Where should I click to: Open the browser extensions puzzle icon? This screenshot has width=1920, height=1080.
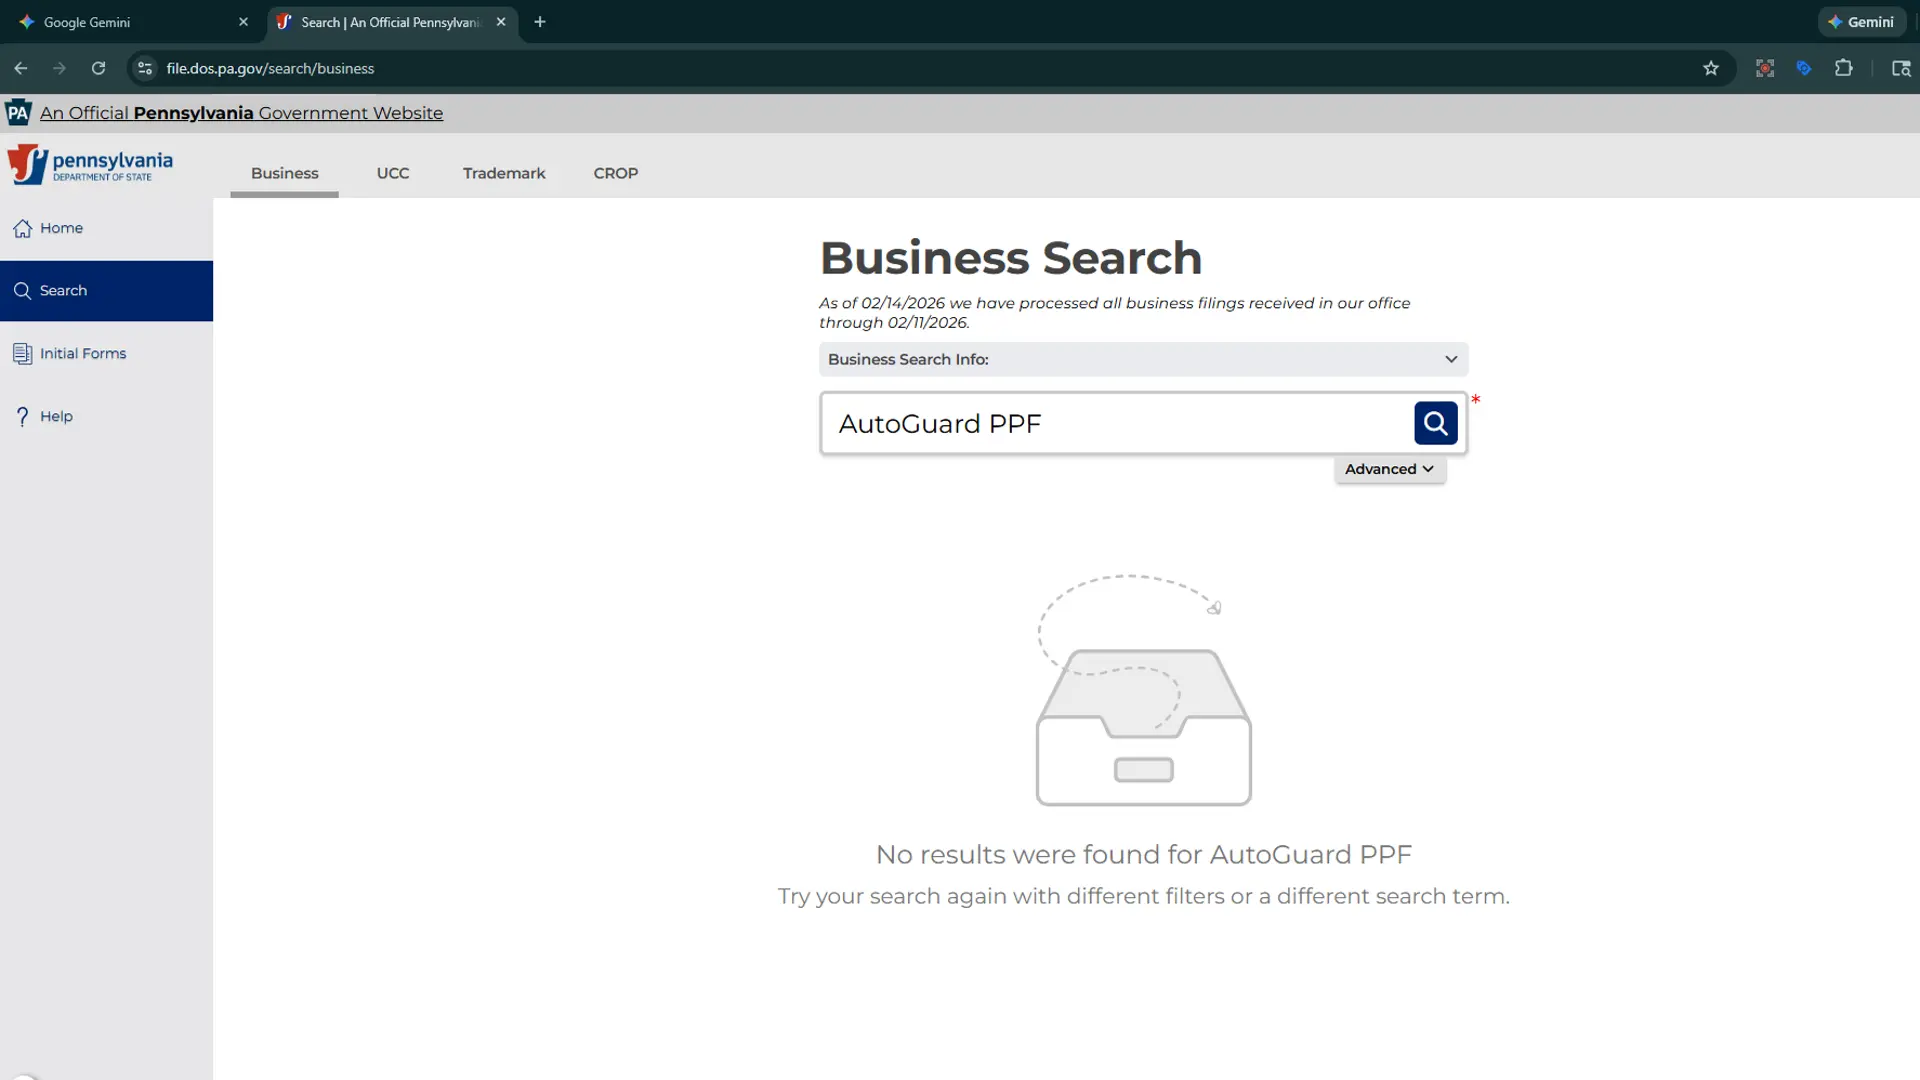tap(1844, 68)
